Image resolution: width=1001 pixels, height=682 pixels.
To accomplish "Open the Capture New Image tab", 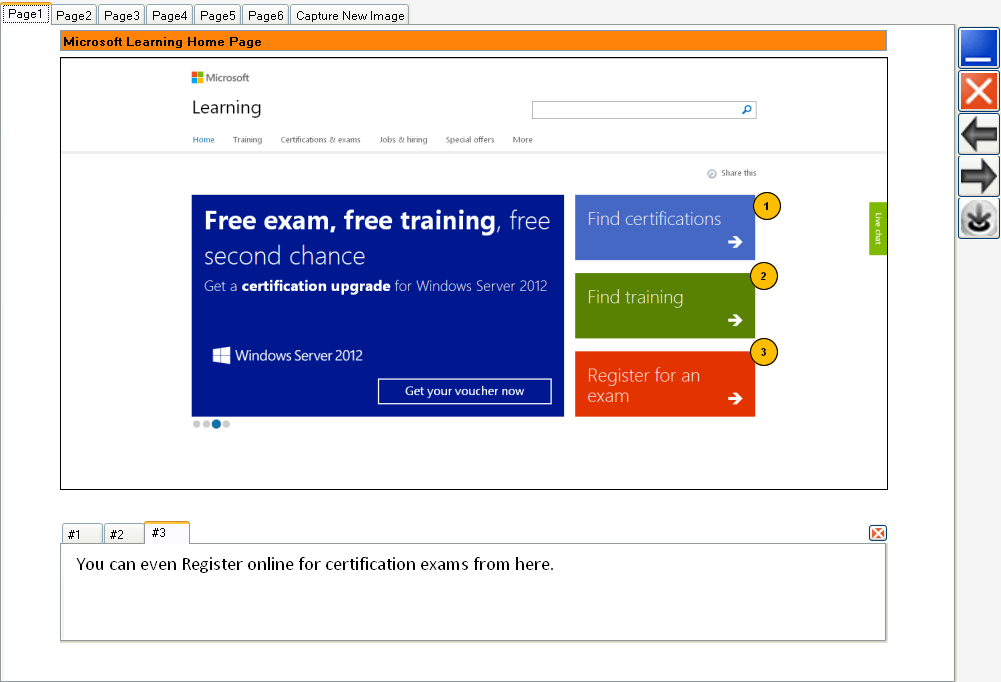I will click(x=350, y=15).
